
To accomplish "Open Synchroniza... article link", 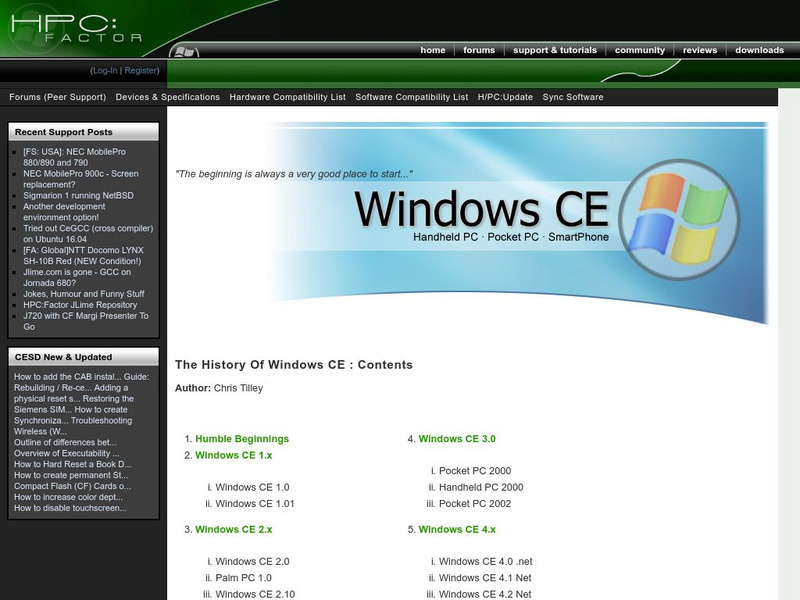I will tap(41, 420).
